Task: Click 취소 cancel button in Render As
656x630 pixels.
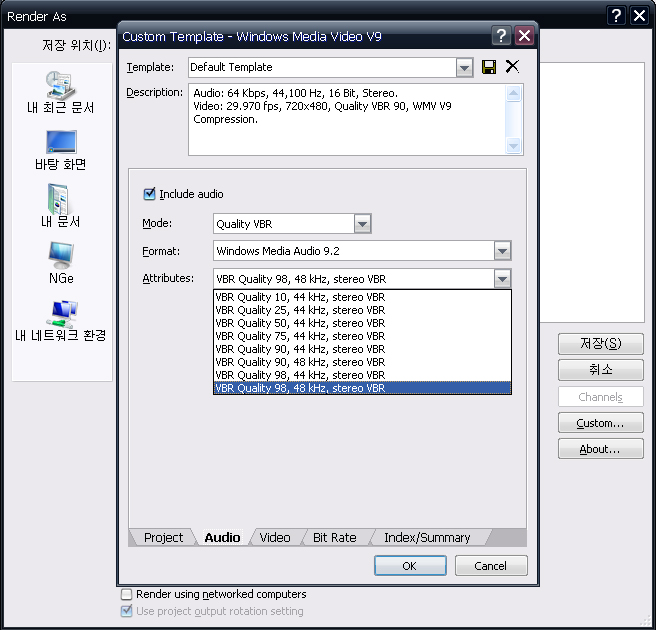Action: [600, 370]
